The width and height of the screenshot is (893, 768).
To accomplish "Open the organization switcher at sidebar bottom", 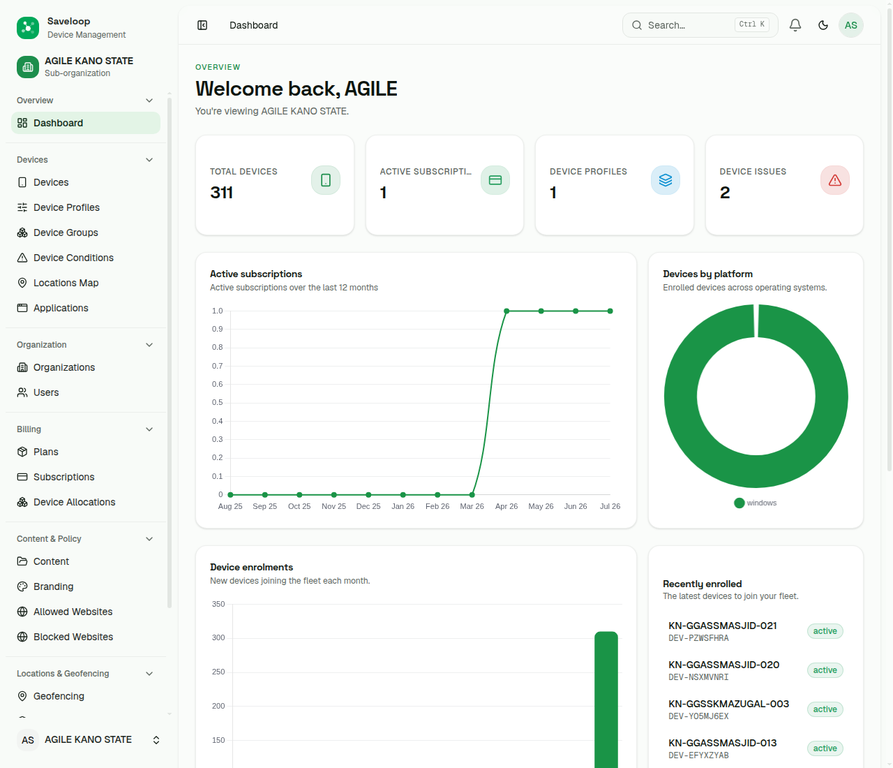I will coord(88,740).
